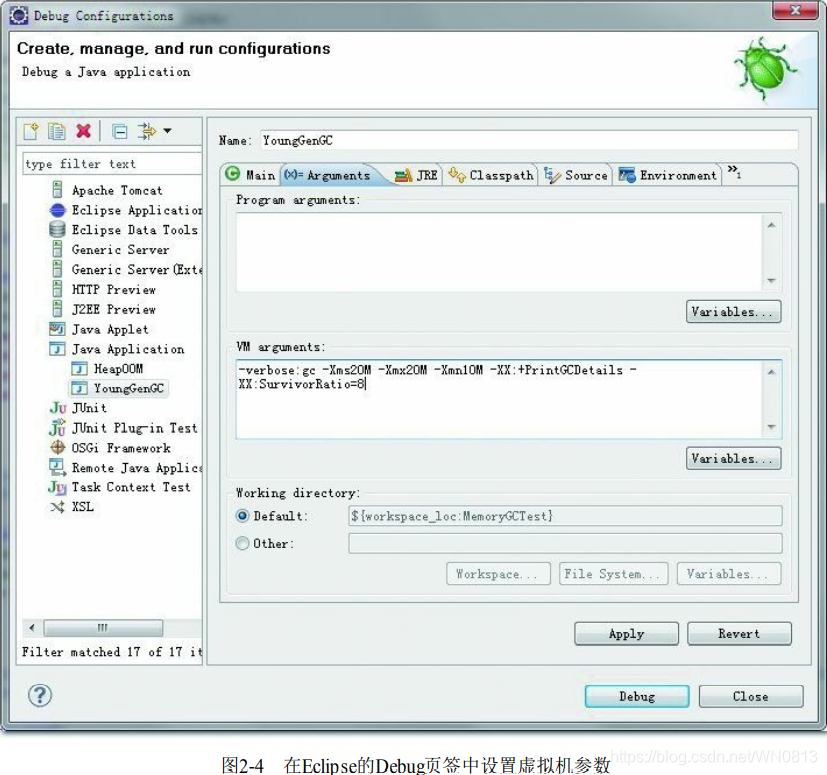Click Variables button under VM arguments

click(733, 458)
